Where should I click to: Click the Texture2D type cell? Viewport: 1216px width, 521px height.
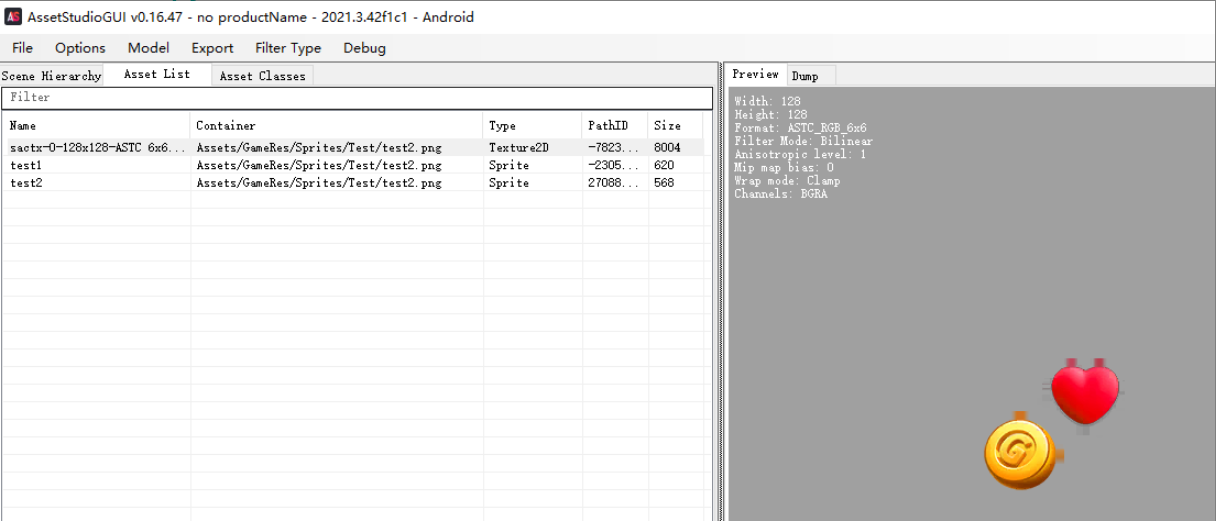point(518,148)
